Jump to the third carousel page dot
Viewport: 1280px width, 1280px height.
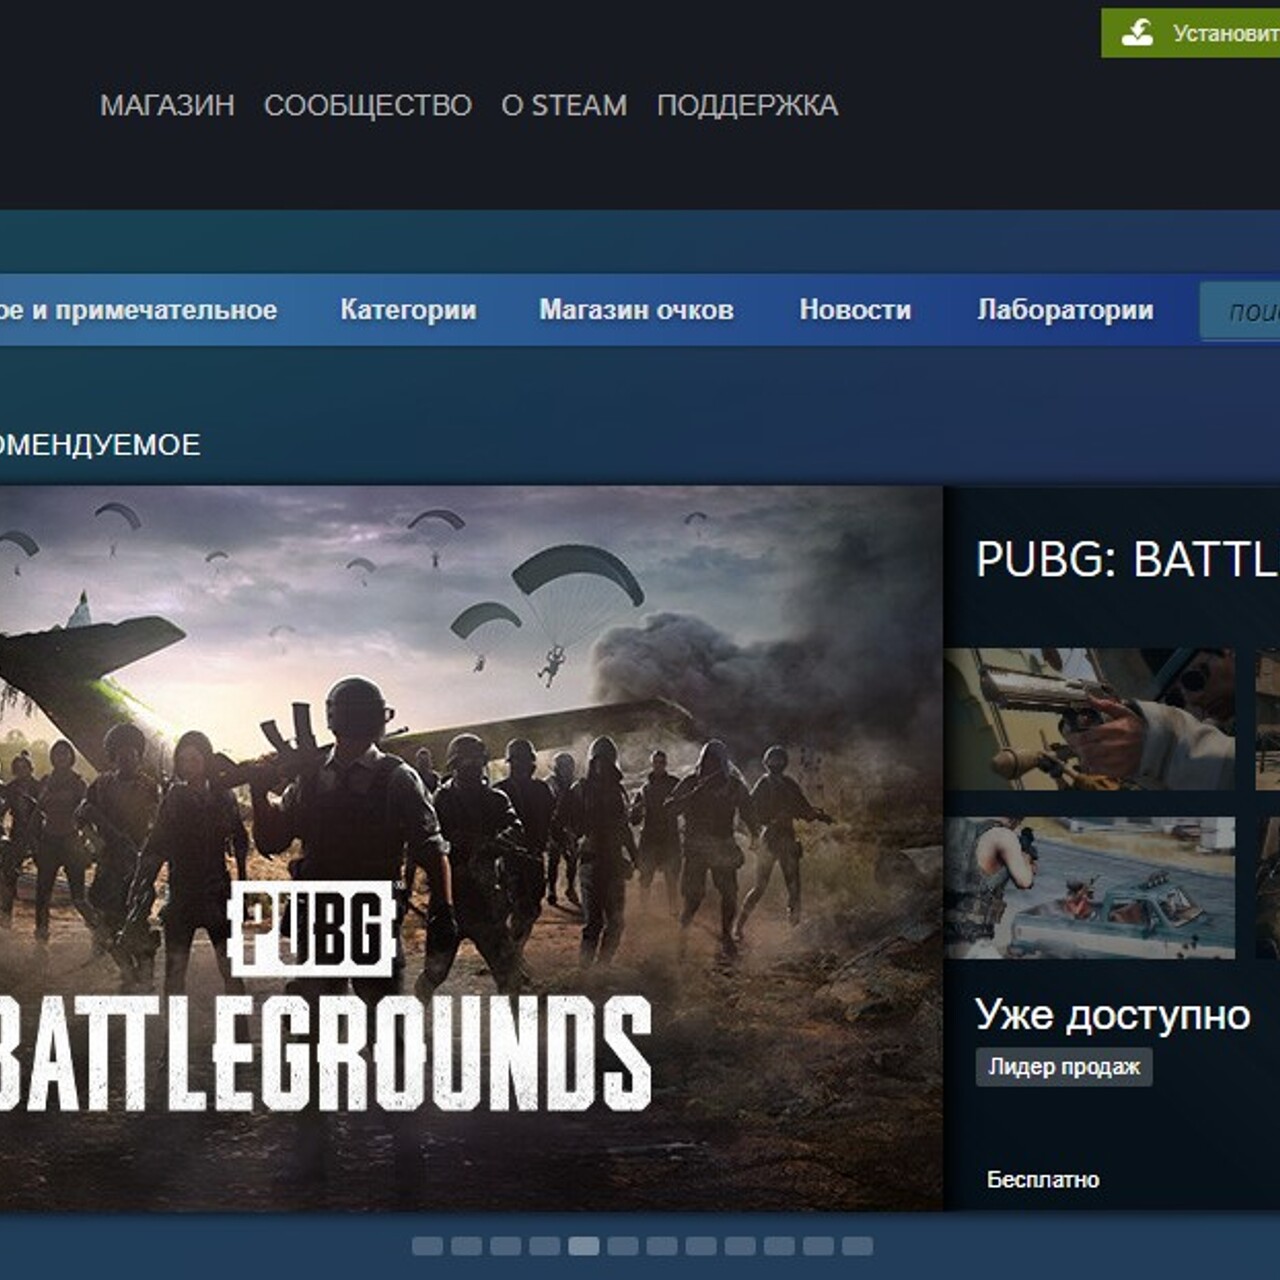pos(505,1246)
